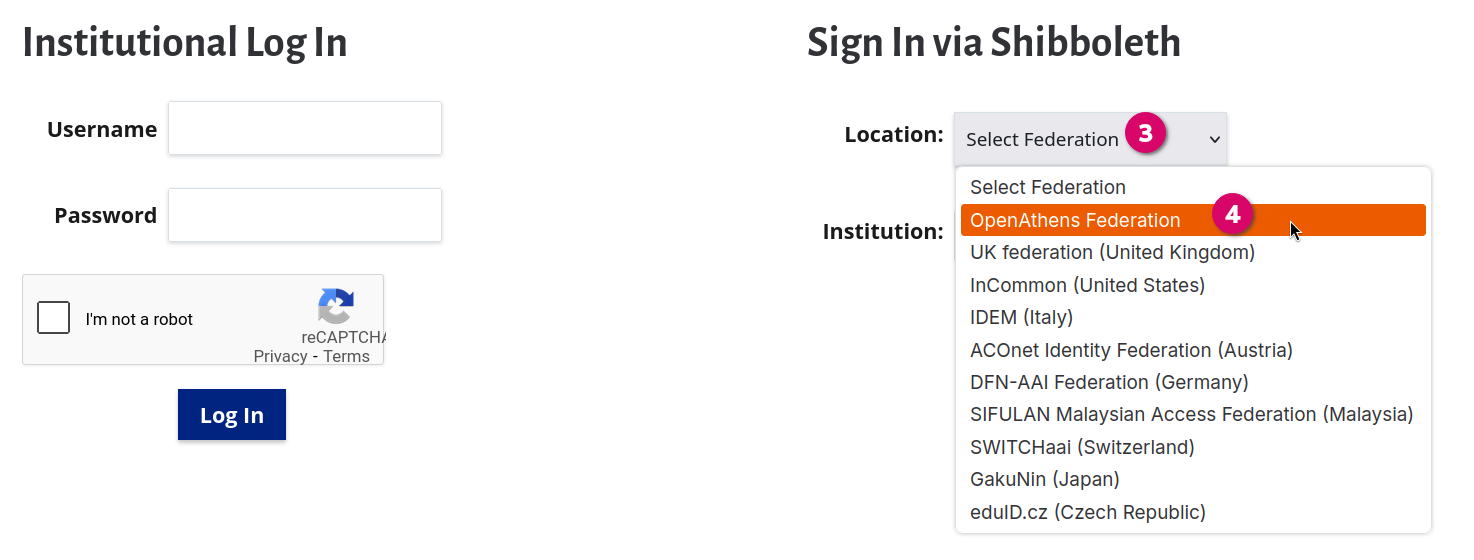This screenshot has width=1474, height=560.
Task: Check the I'm not a robot box
Action: click(54, 318)
